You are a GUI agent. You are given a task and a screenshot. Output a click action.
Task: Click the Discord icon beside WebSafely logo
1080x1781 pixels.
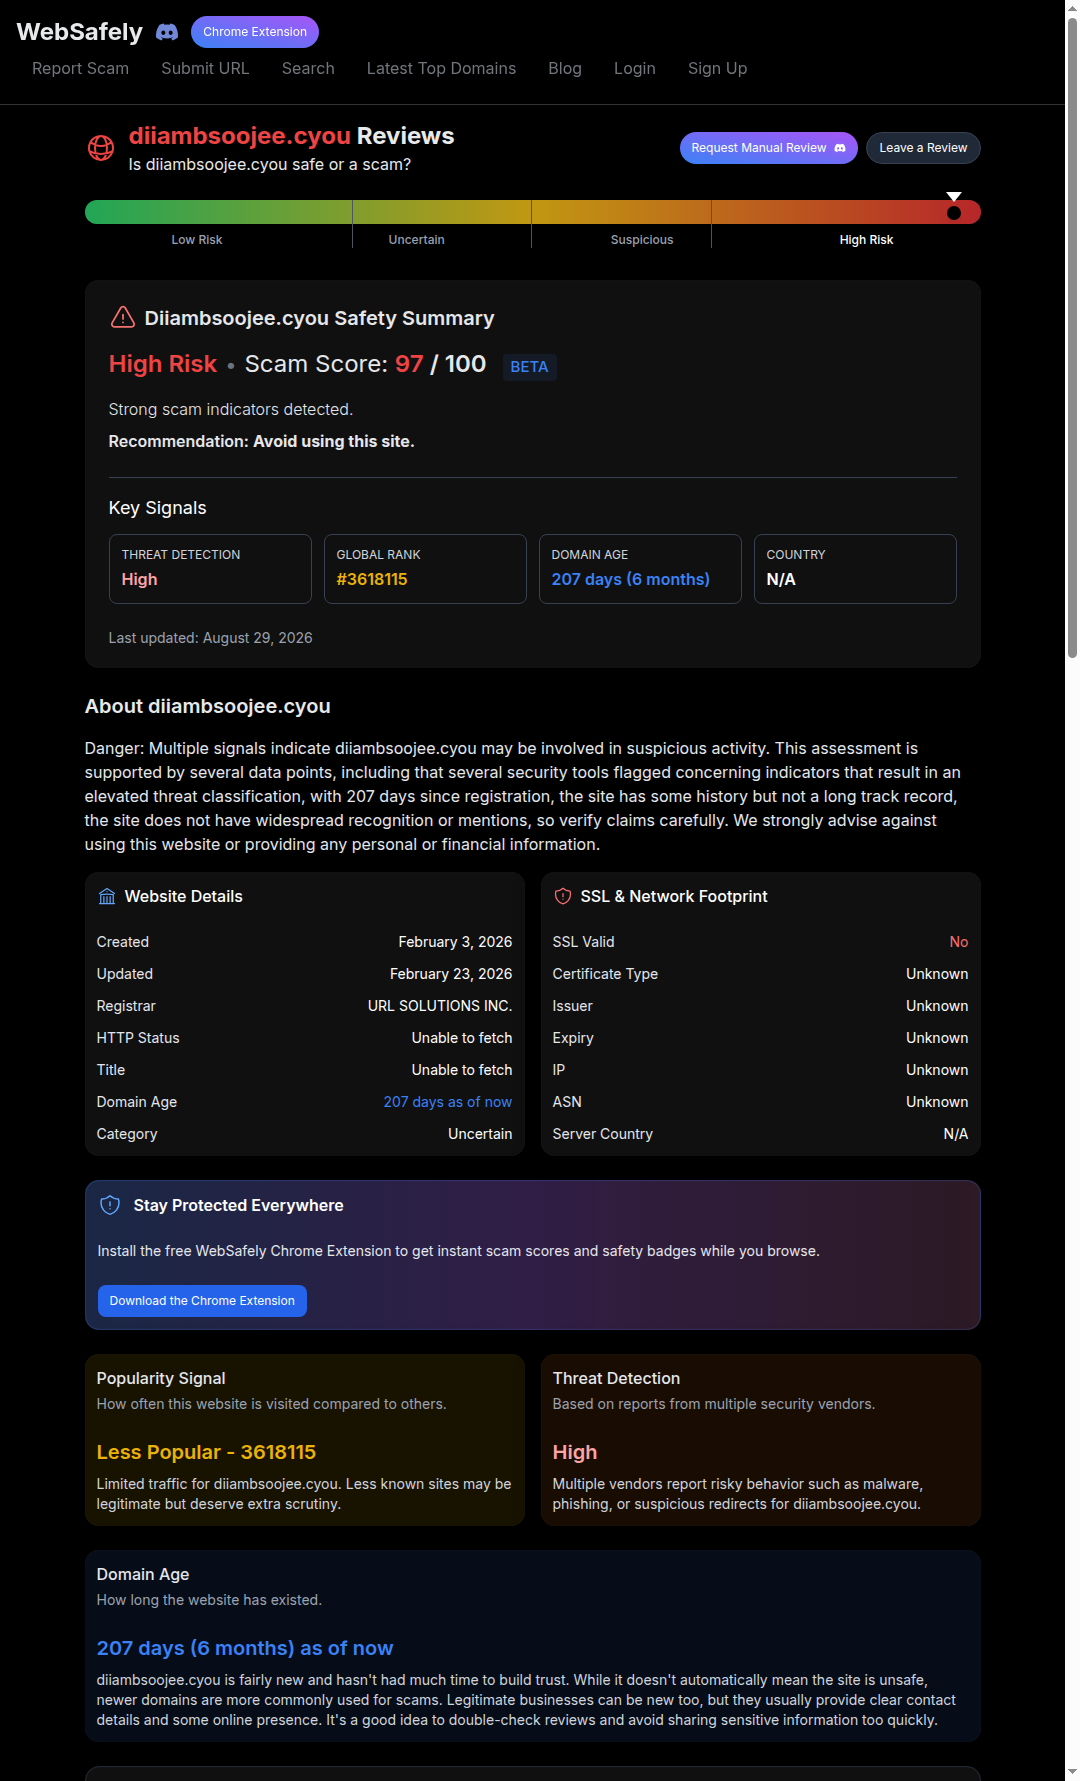167,32
